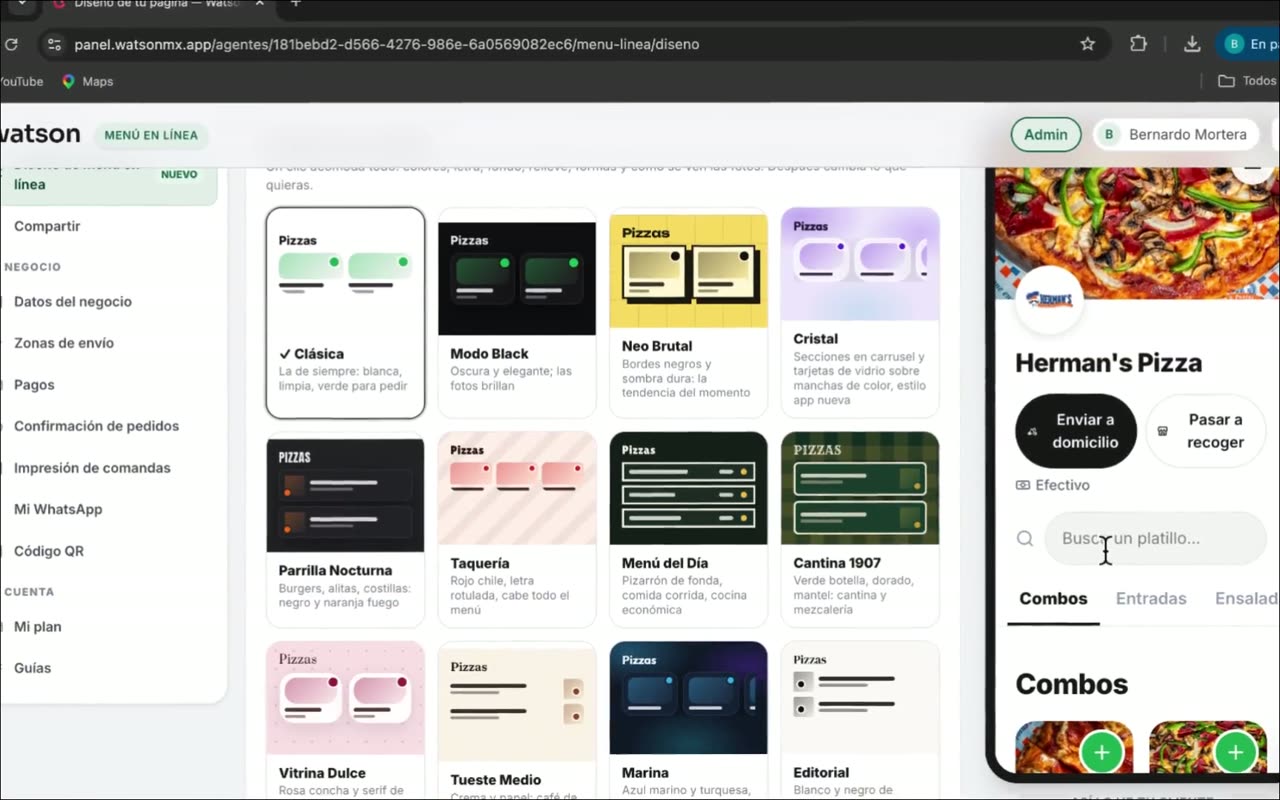The image size is (1280, 800).
Task: Select the Parrilla Nocturna theme
Action: pyautogui.click(x=345, y=529)
